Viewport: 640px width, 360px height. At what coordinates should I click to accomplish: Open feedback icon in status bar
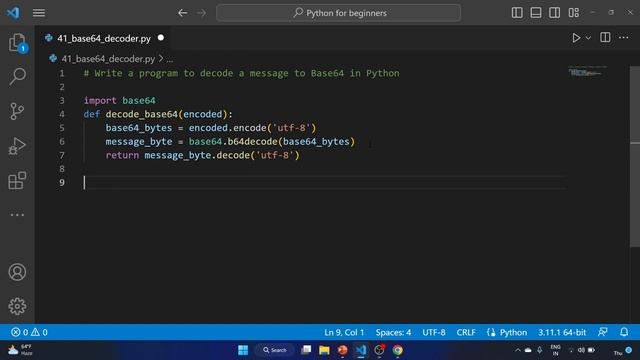click(x=602, y=332)
